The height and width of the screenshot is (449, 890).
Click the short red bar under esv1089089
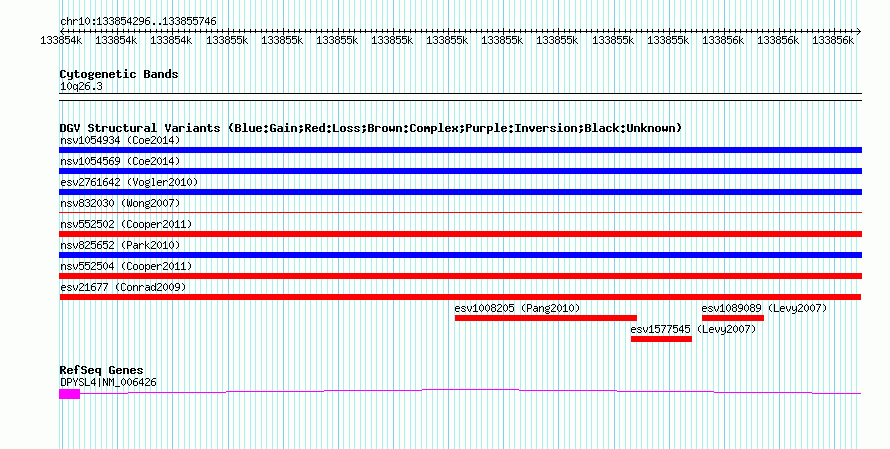click(x=733, y=318)
